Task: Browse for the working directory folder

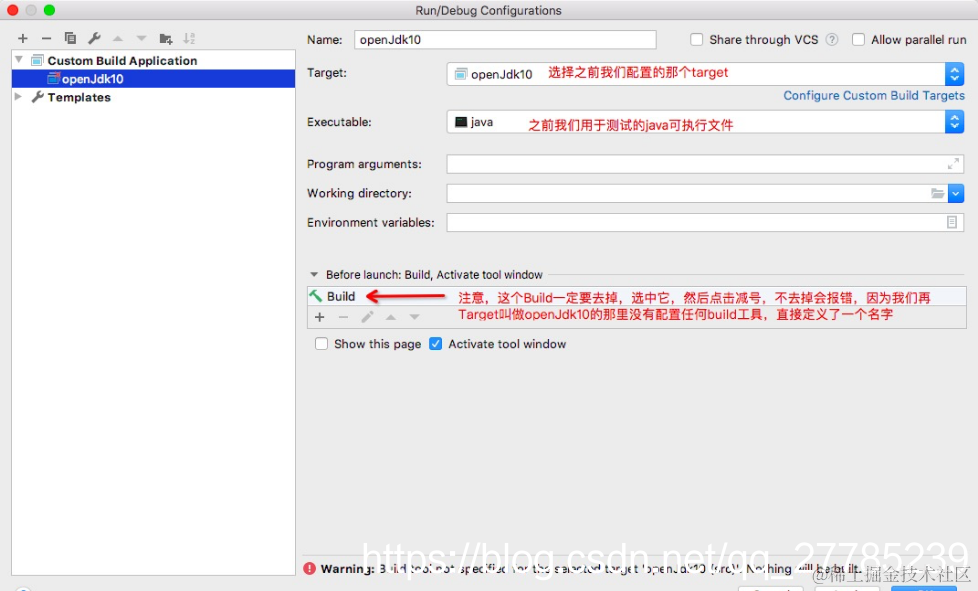Action: 937,193
